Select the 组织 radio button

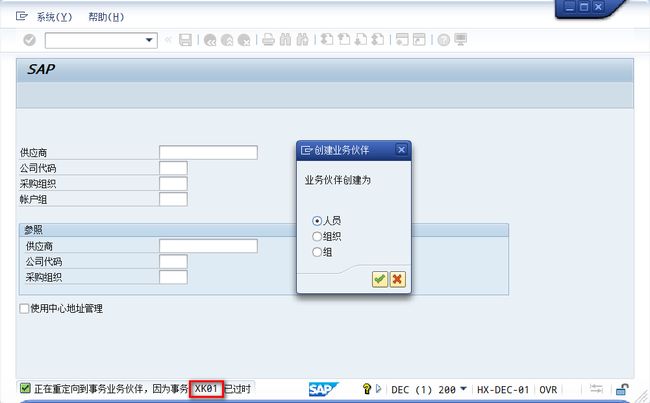click(x=317, y=237)
